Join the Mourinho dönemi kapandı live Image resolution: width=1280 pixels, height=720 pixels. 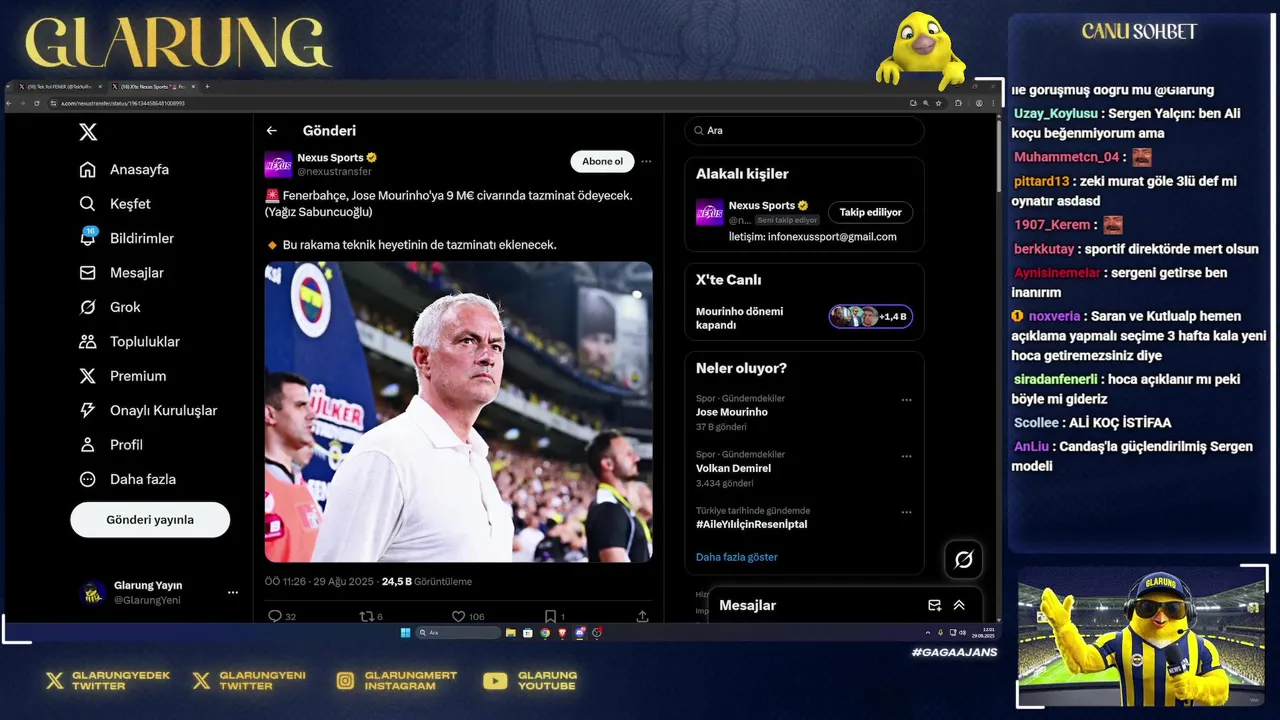pyautogui.click(x=740, y=318)
